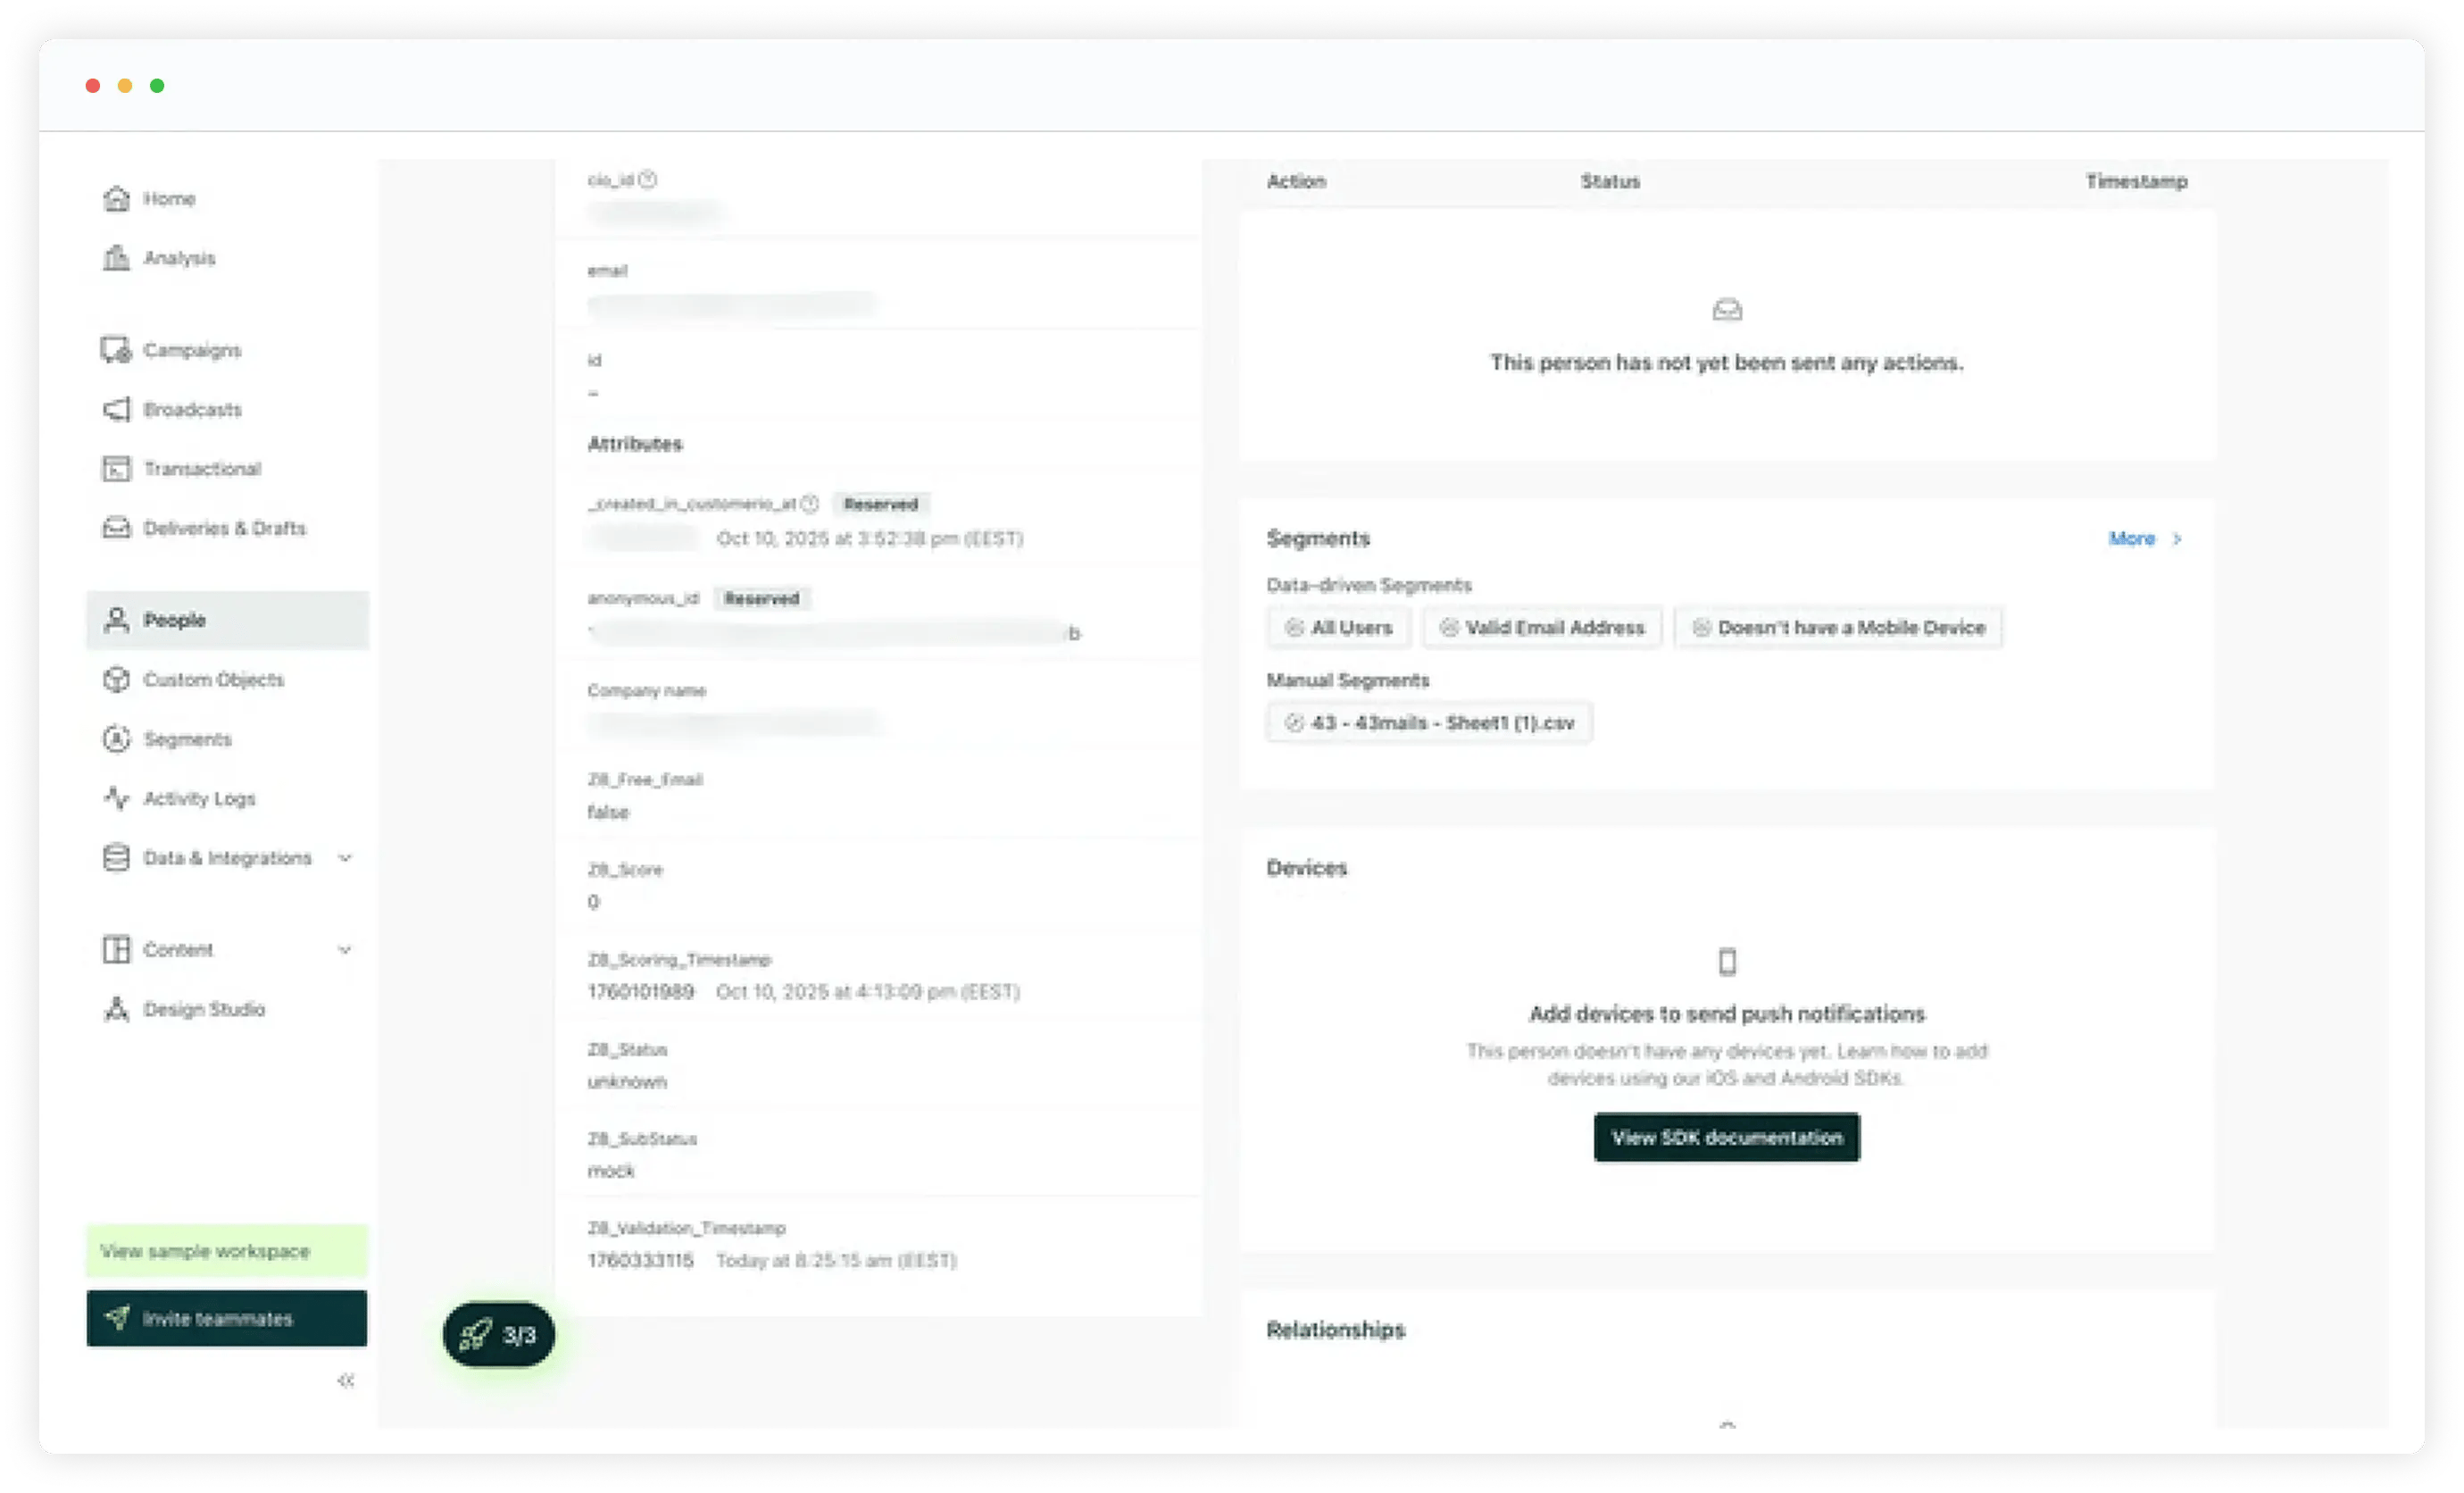Click the Custom Objects cube icon
Viewport: 2464px width, 1493px height.
(116, 680)
